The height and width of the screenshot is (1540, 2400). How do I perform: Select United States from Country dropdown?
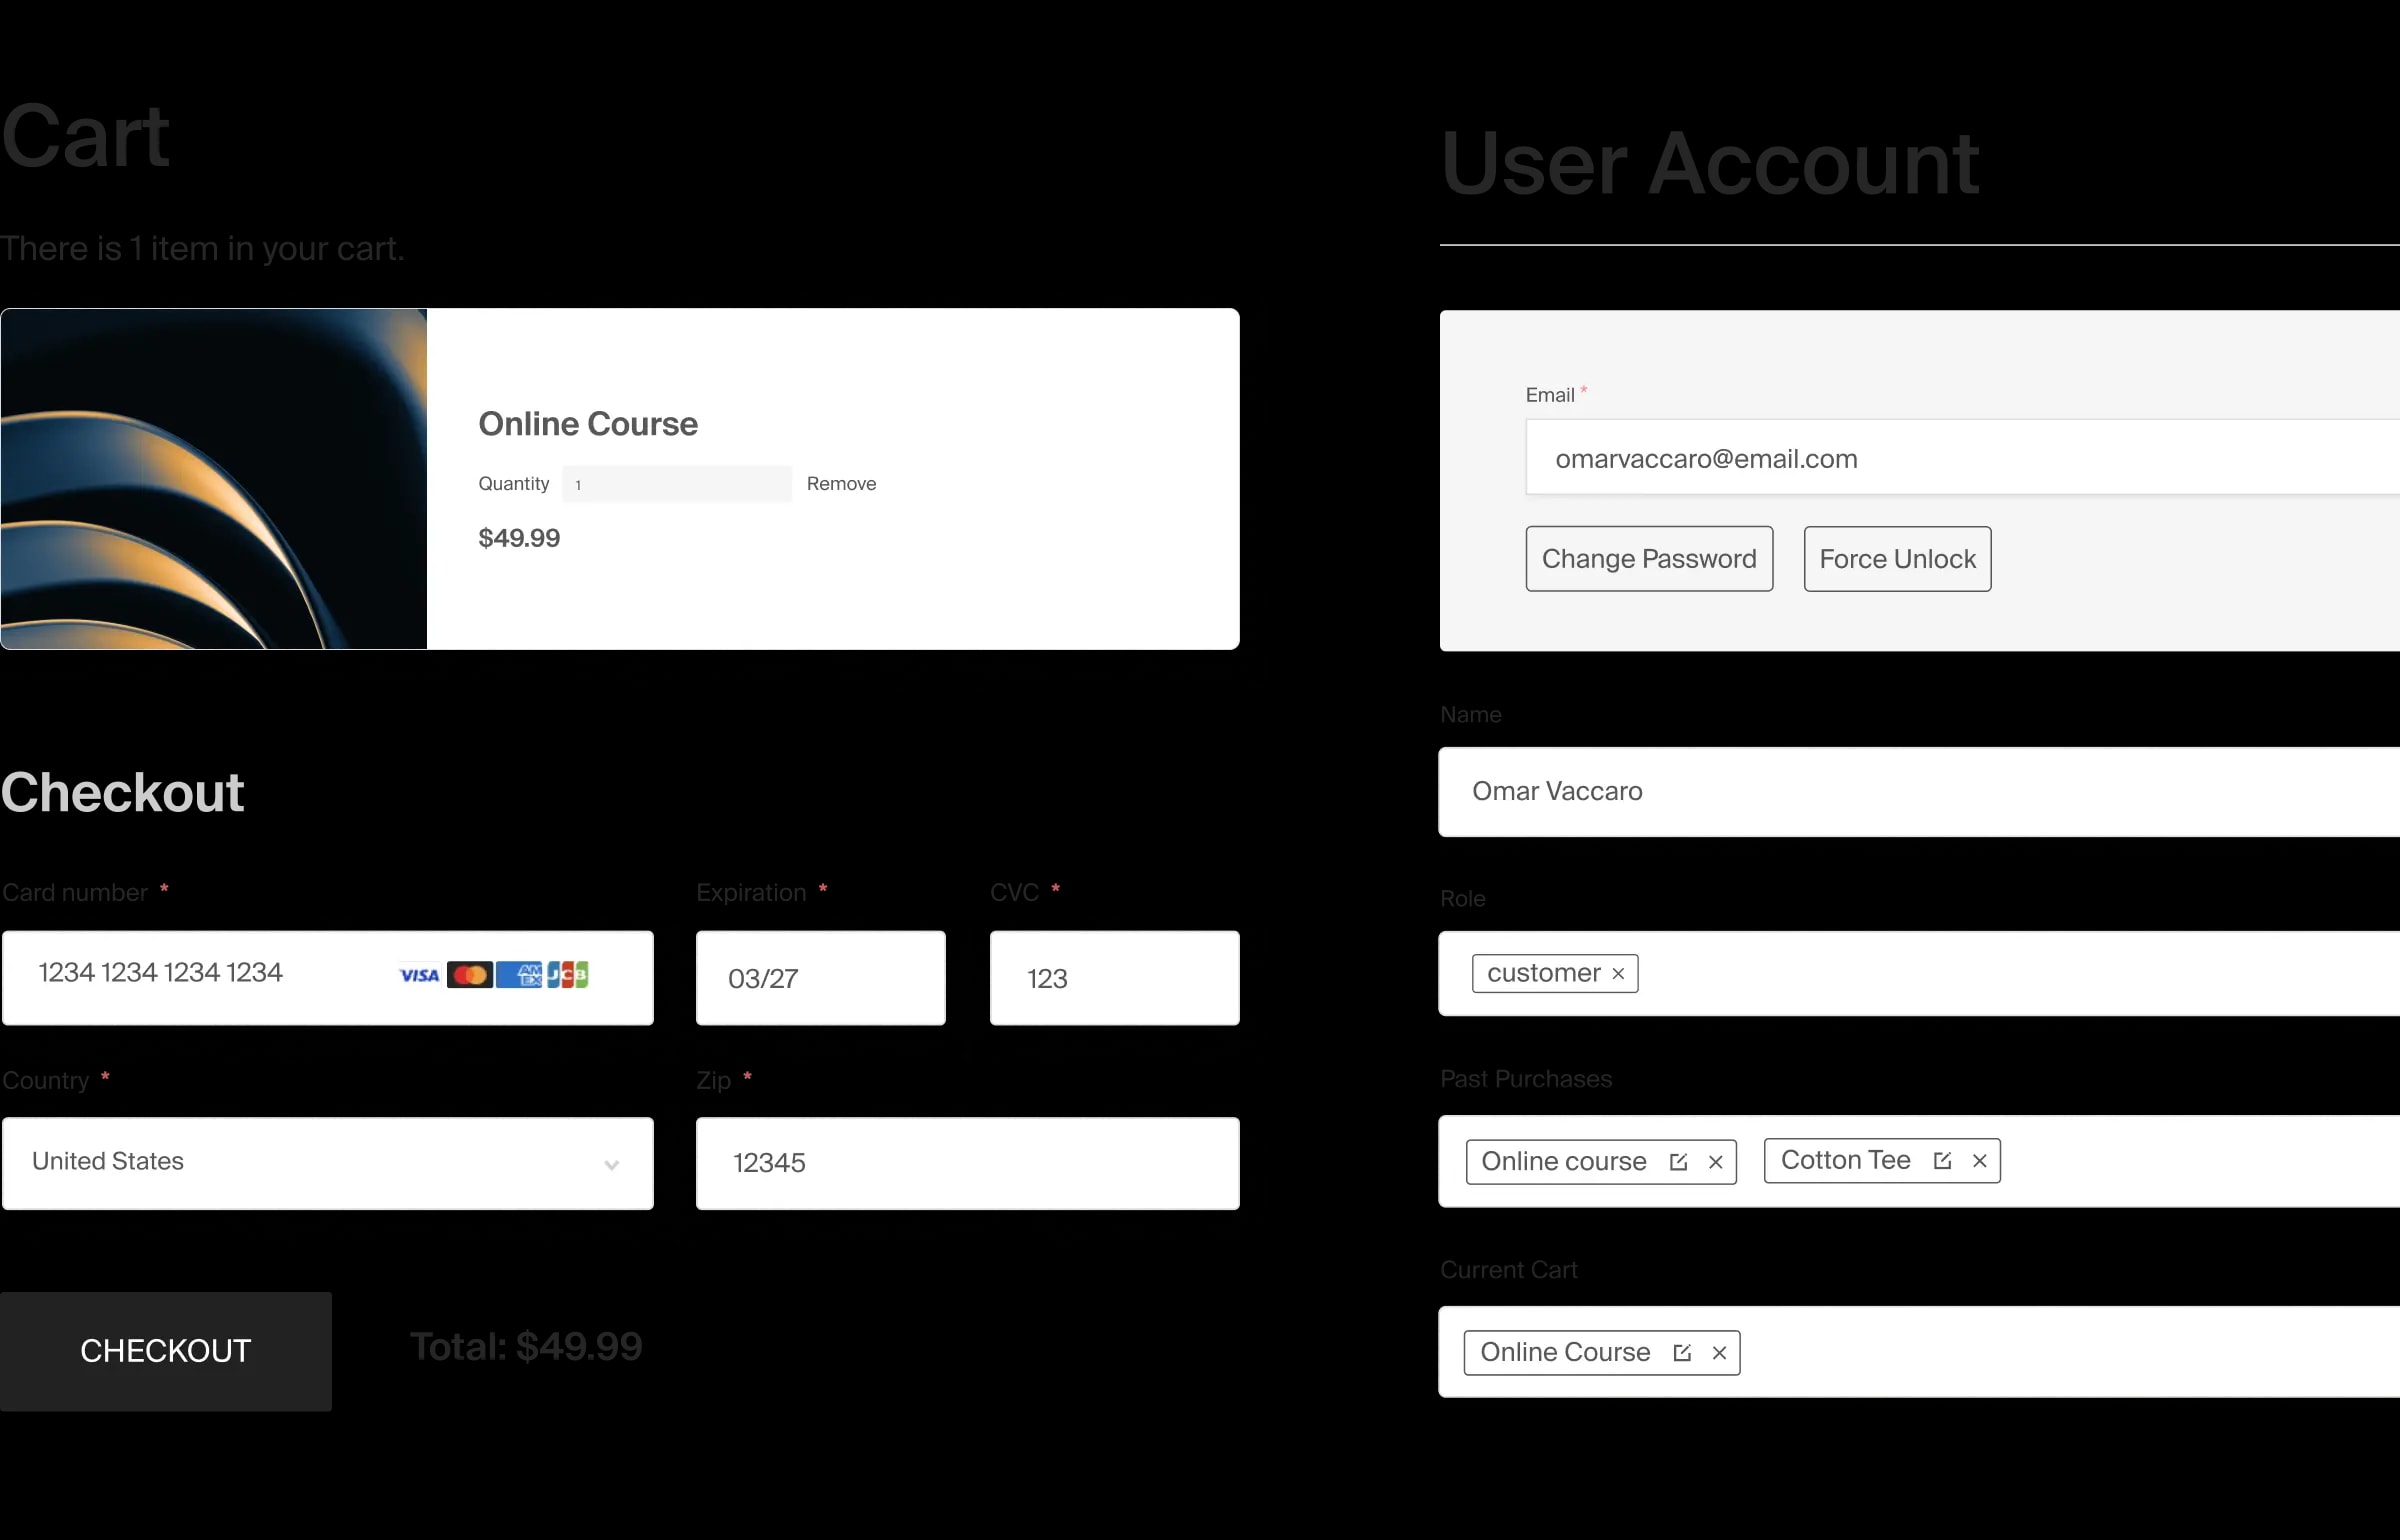coord(325,1162)
